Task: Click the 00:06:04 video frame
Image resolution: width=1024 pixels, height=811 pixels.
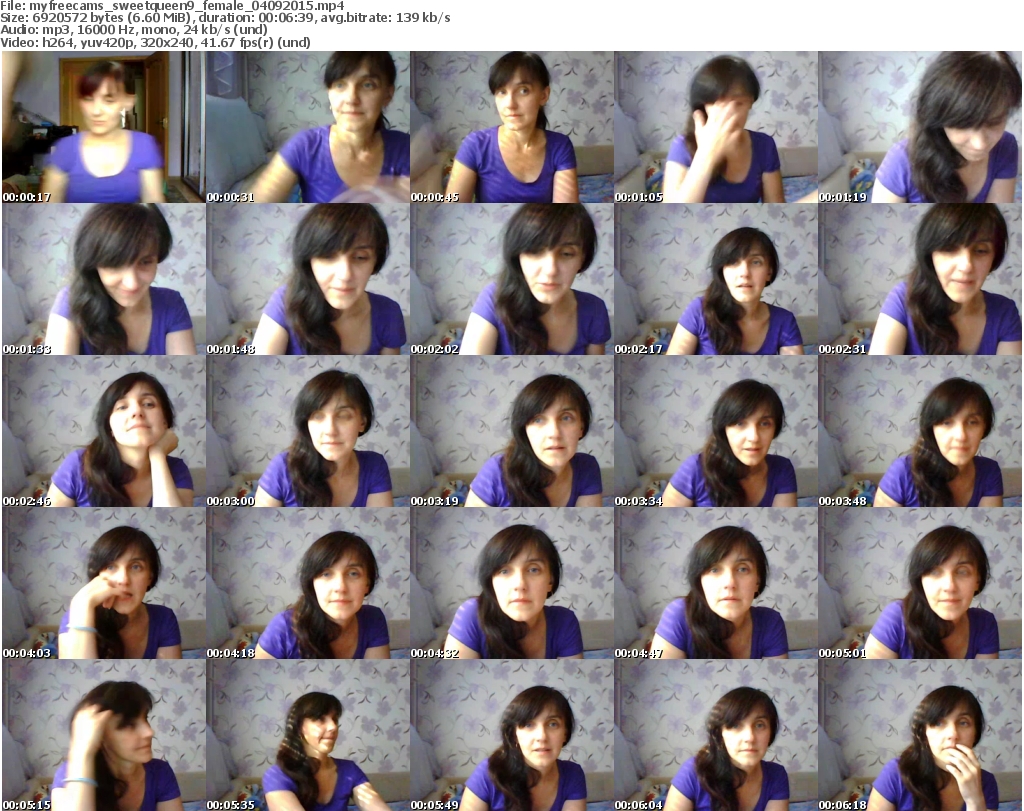Action: (x=716, y=735)
